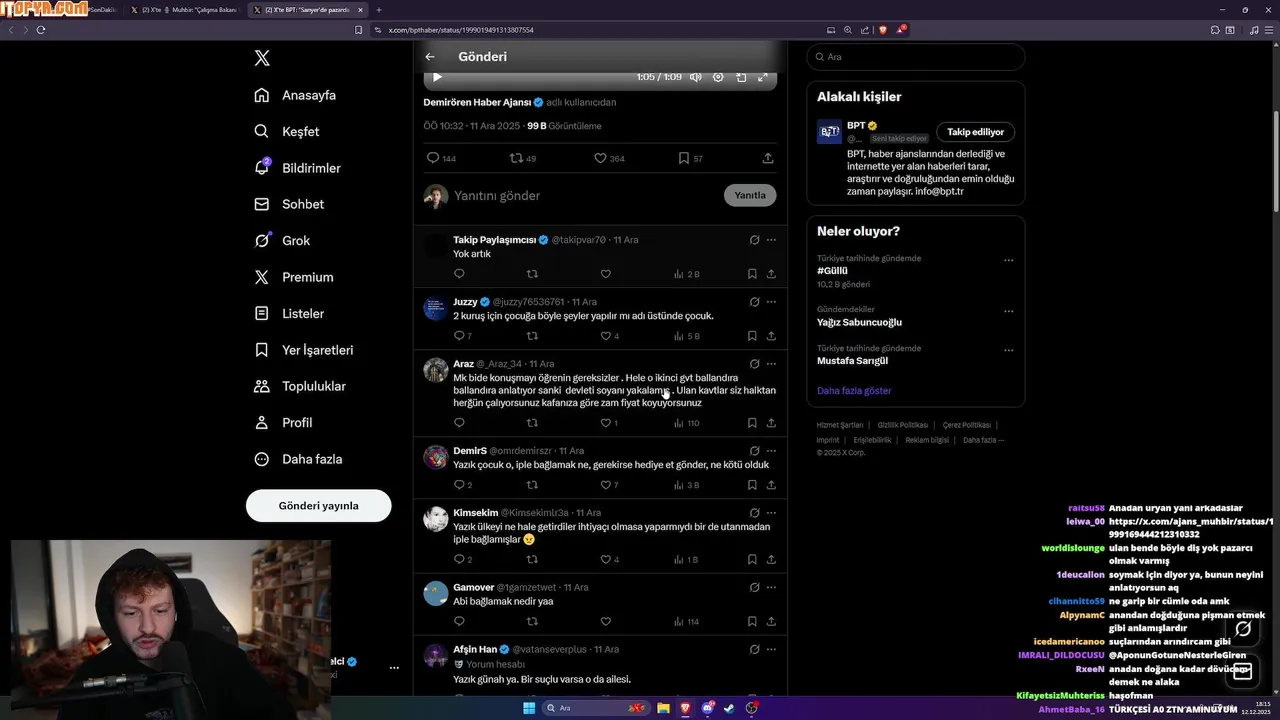Play the video
The height and width of the screenshot is (720, 1280).
(x=437, y=77)
